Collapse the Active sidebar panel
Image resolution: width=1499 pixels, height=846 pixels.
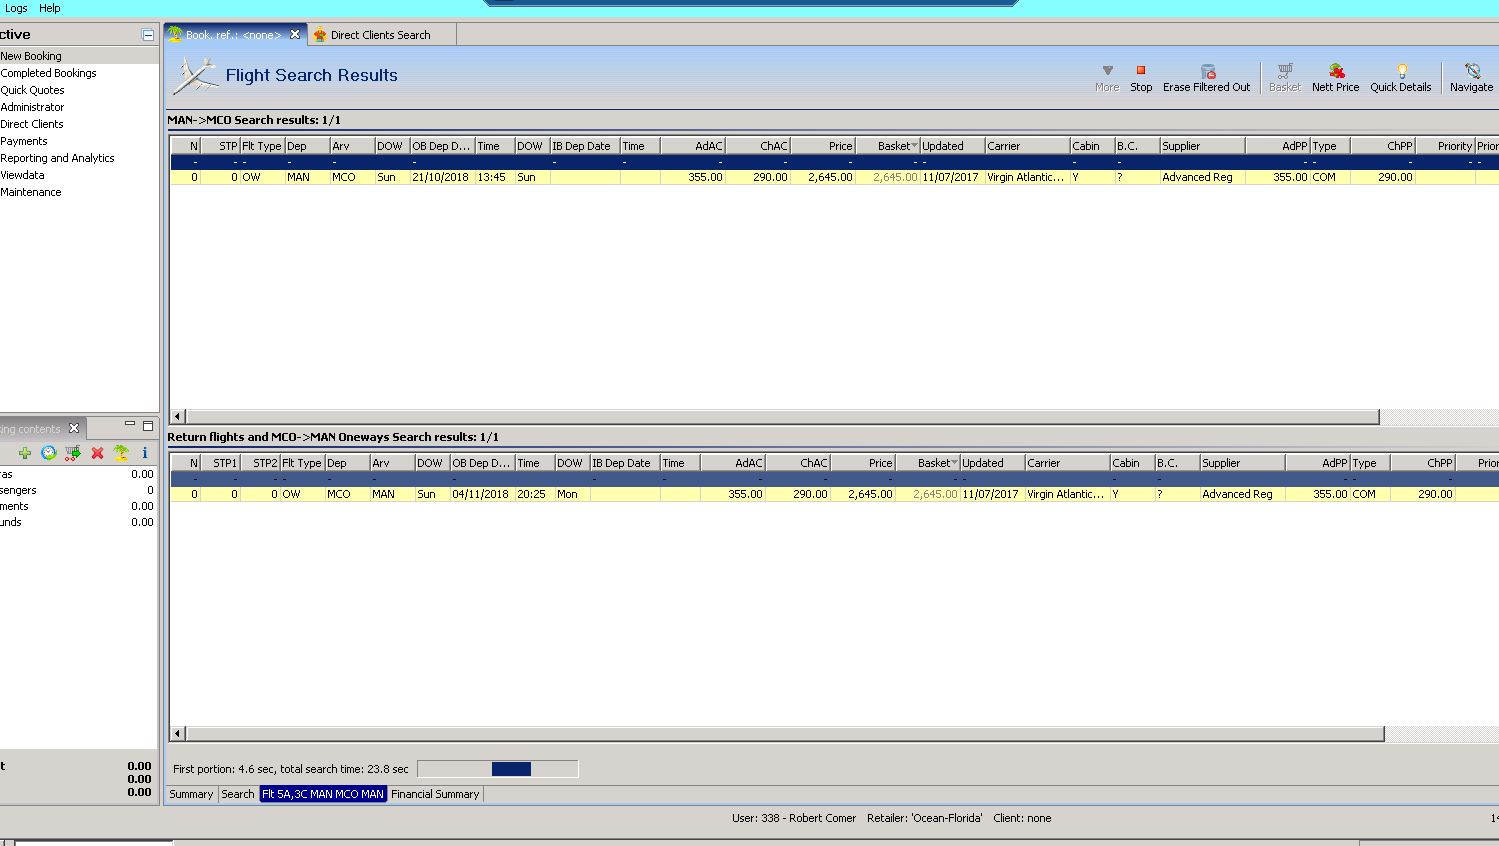pyautogui.click(x=148, y=35)
